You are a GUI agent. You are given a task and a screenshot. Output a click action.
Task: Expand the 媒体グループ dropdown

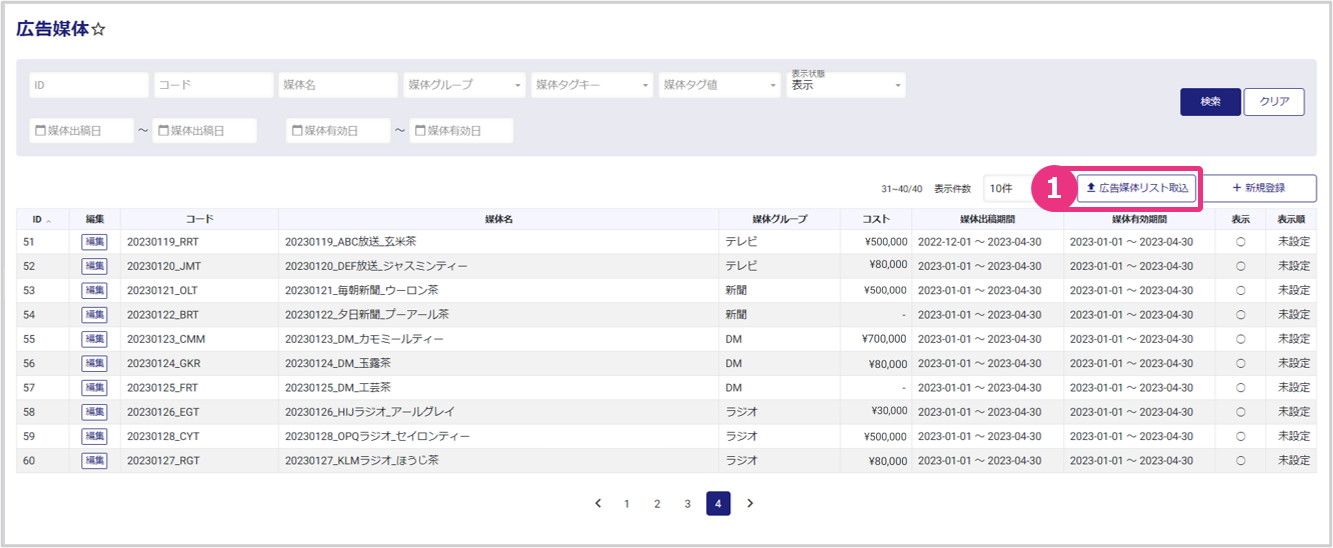465,85
